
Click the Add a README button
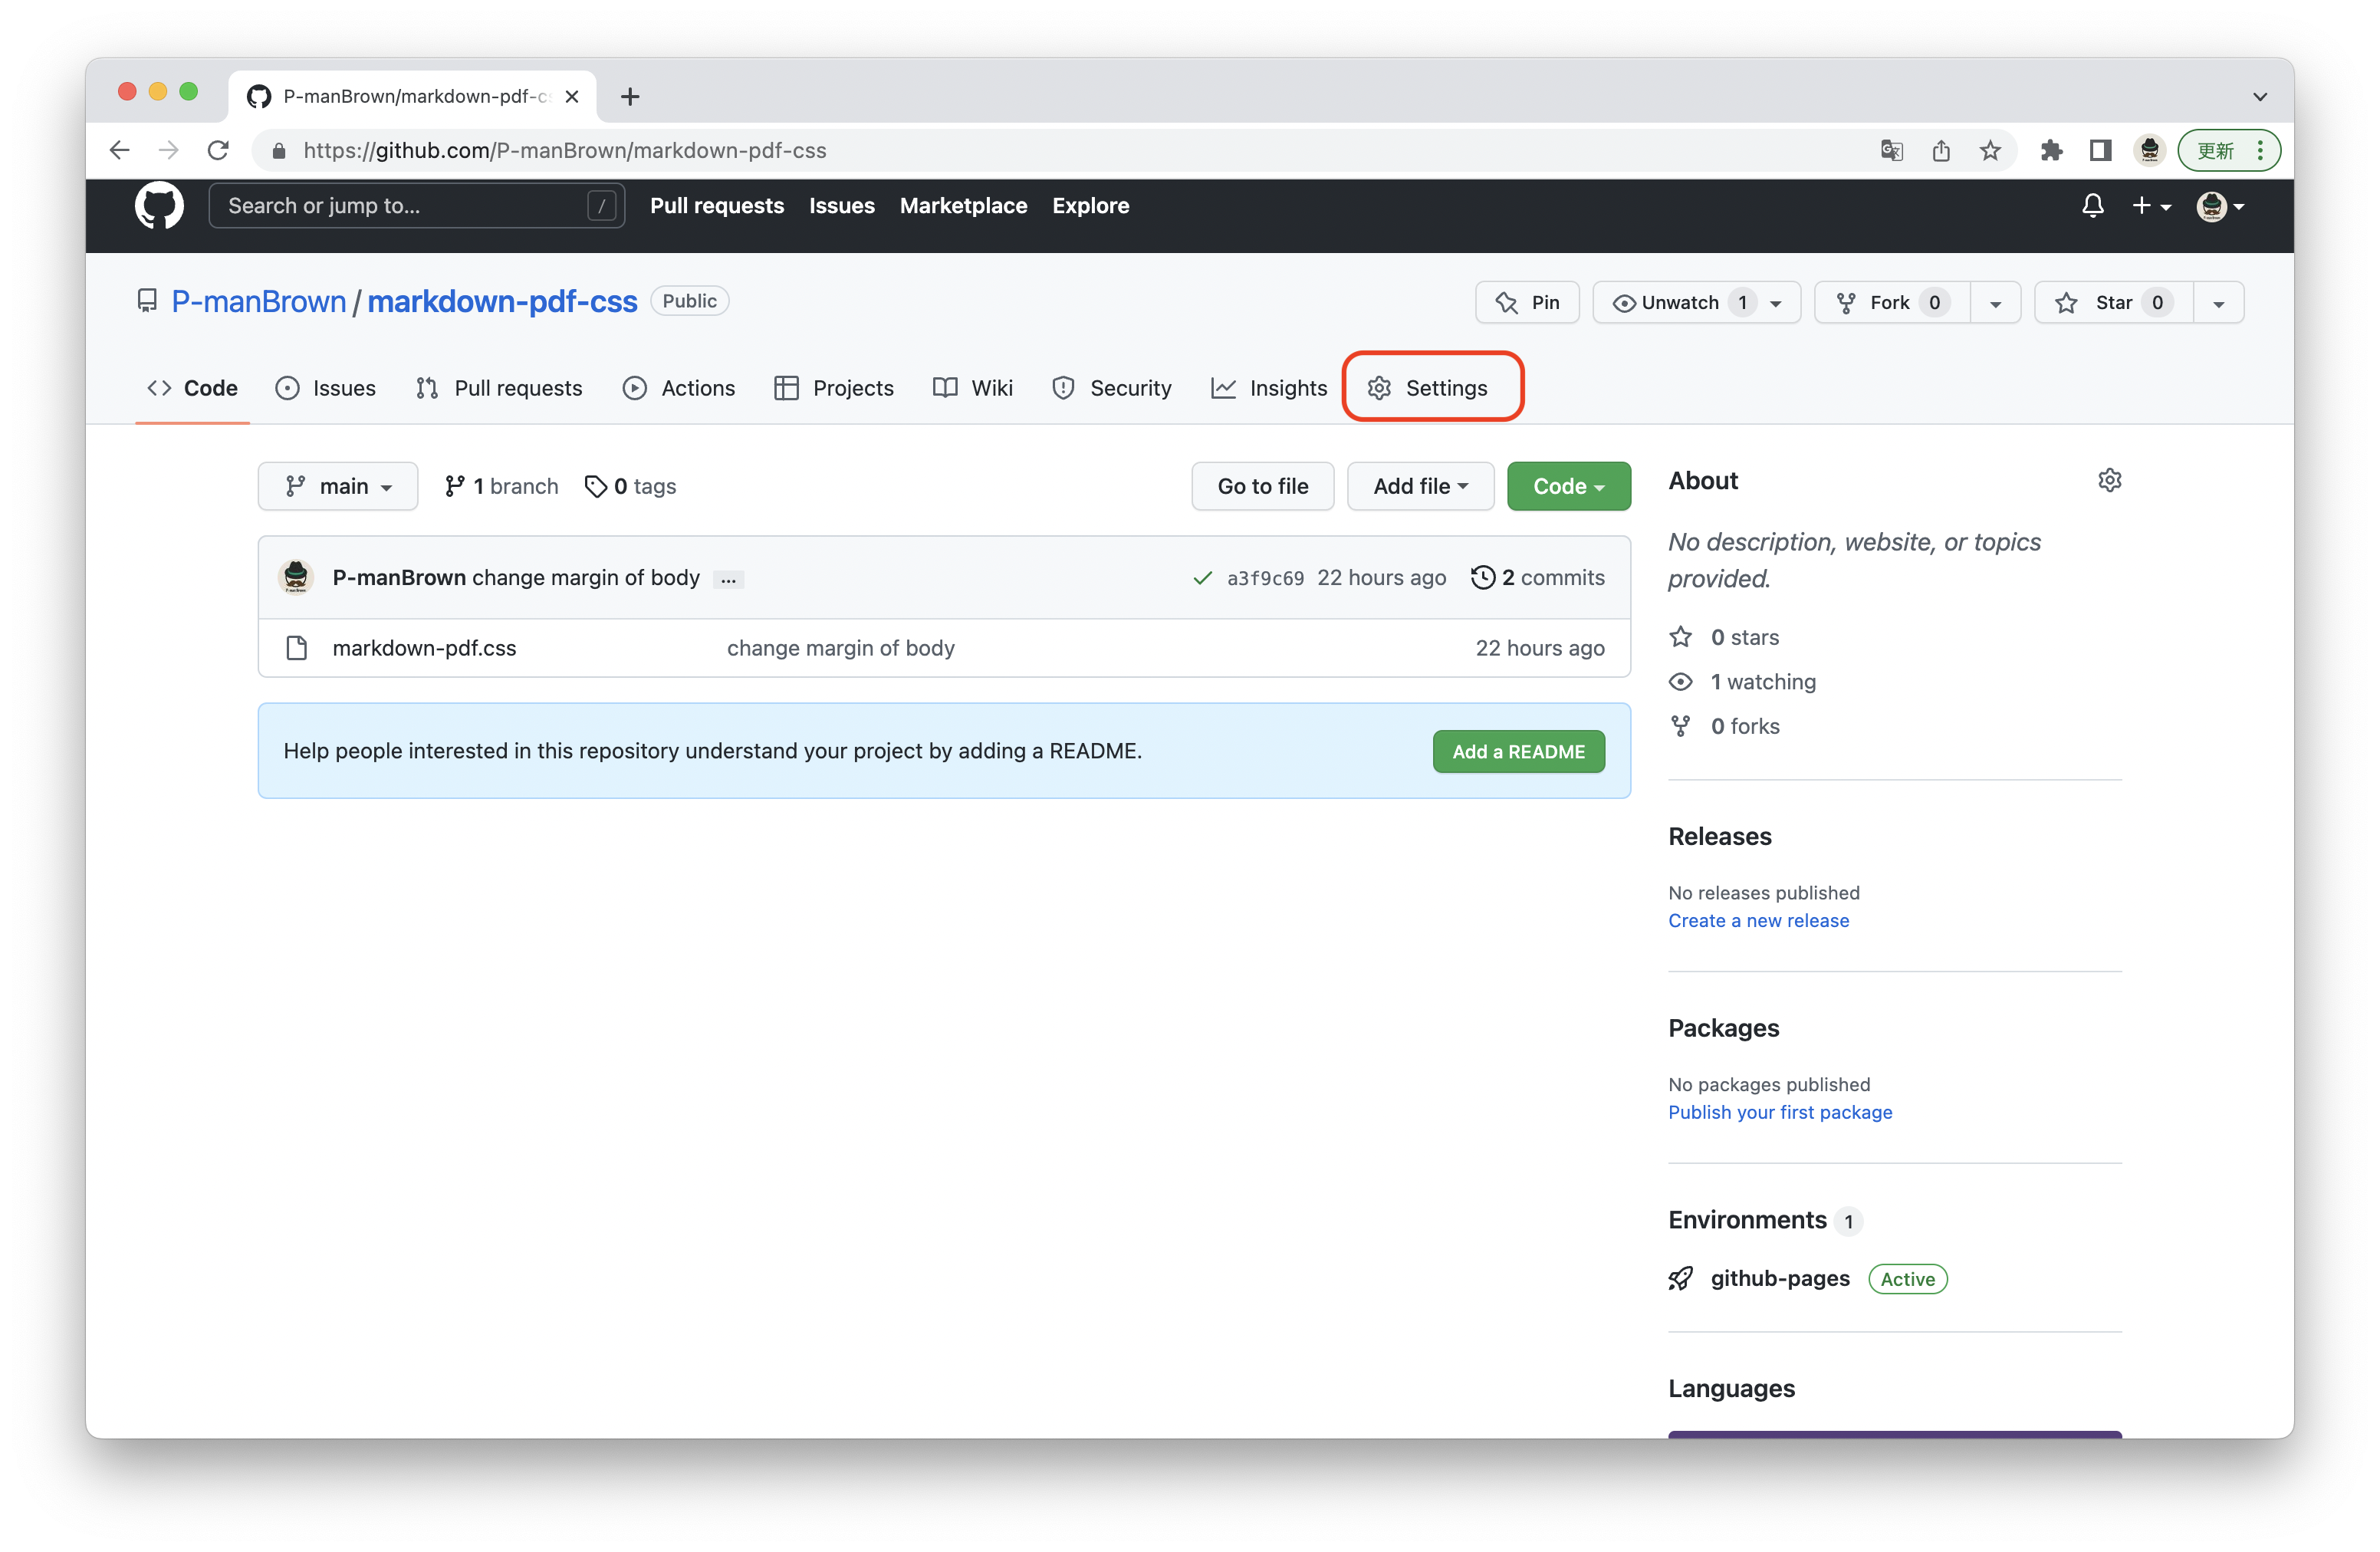pos(1518,752)
